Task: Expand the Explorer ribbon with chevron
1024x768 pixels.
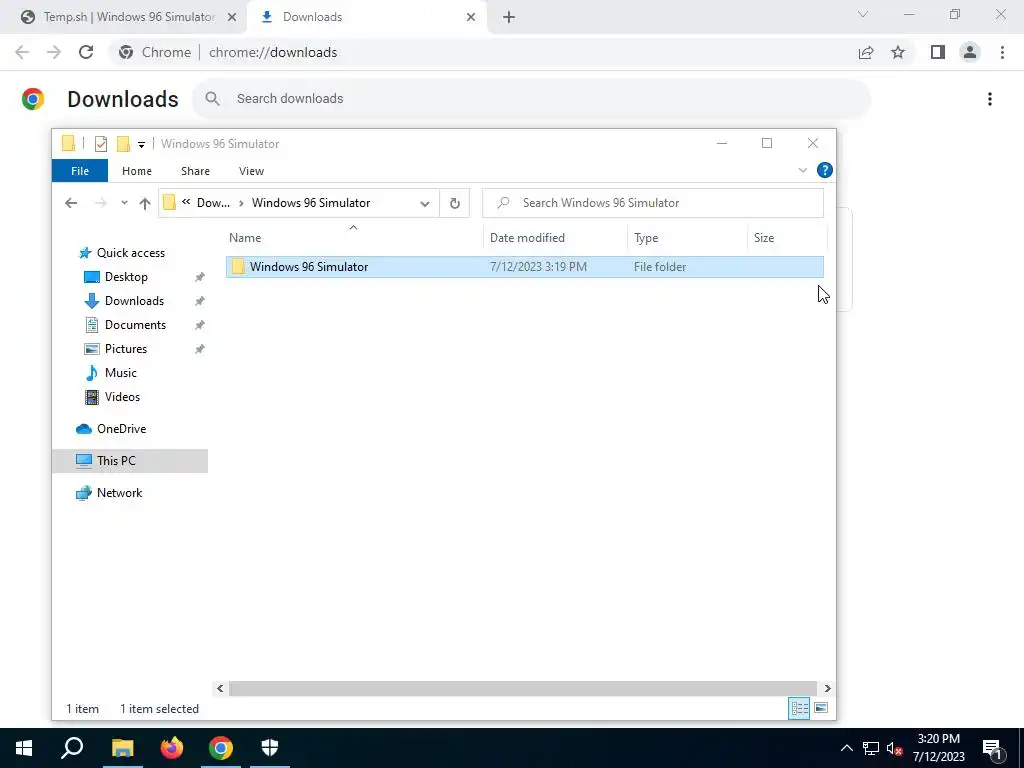Action: tap(803, 170)
